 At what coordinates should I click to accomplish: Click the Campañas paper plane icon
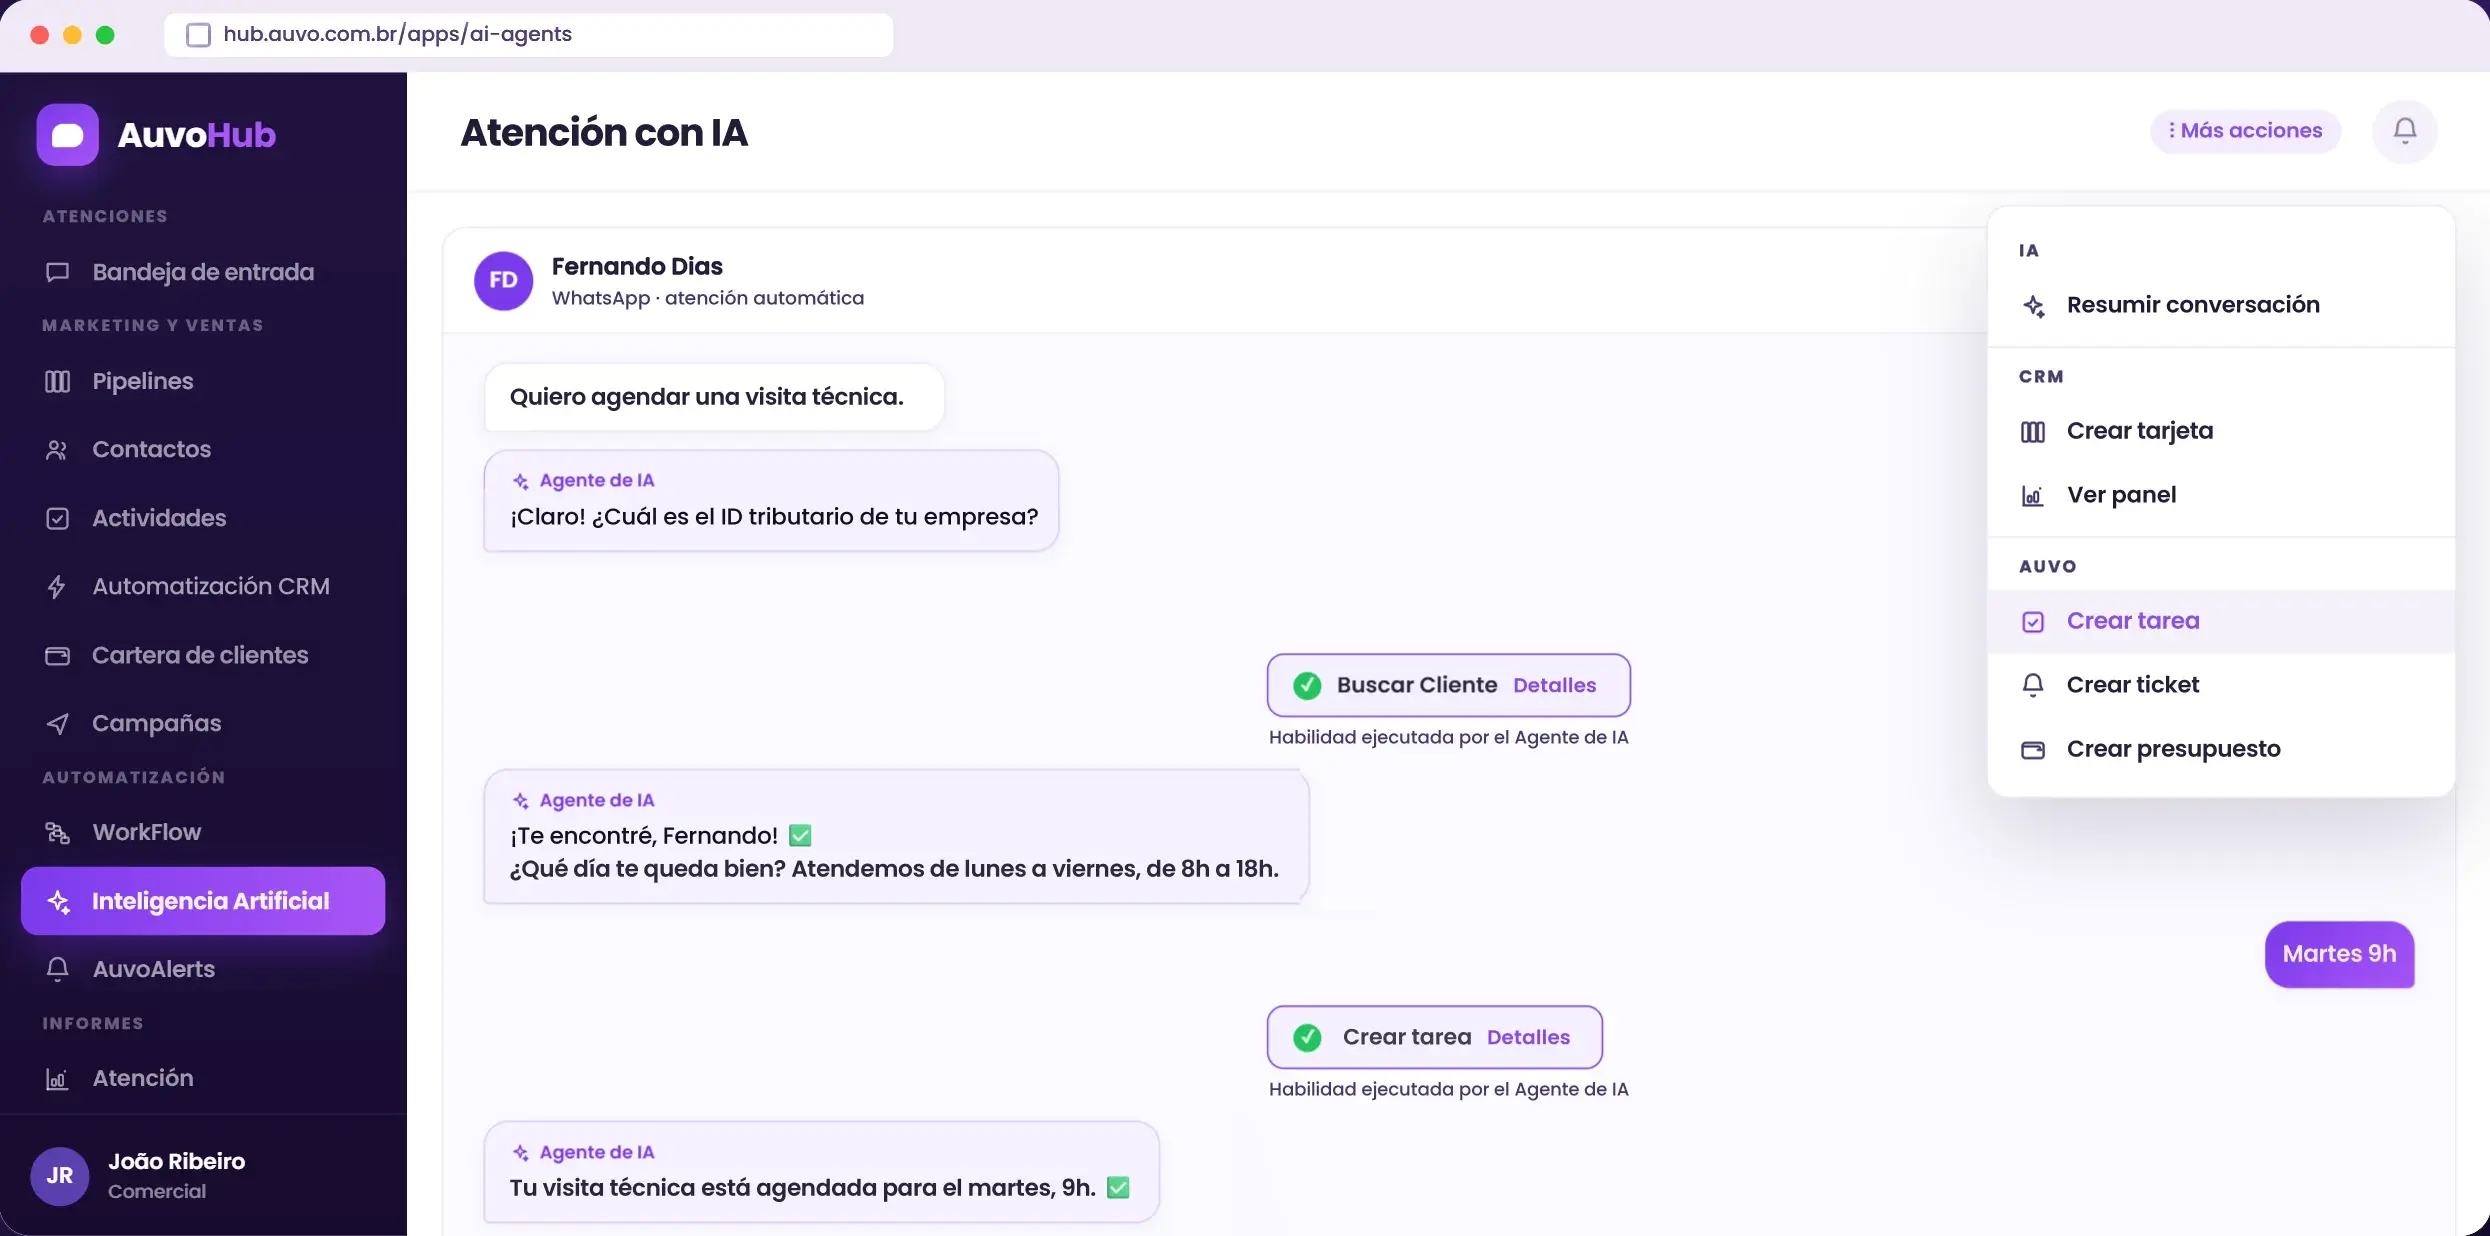click(x=57, y=724)
